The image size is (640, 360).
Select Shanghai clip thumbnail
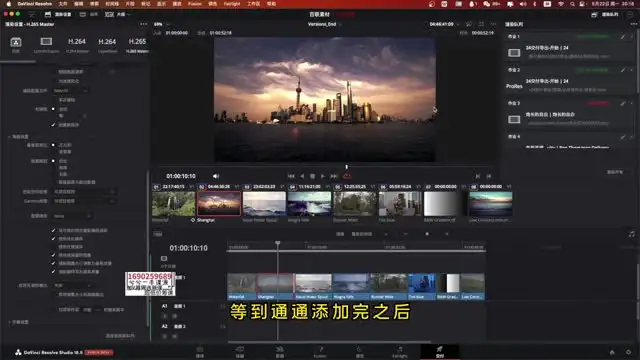(x=219, y=204)
